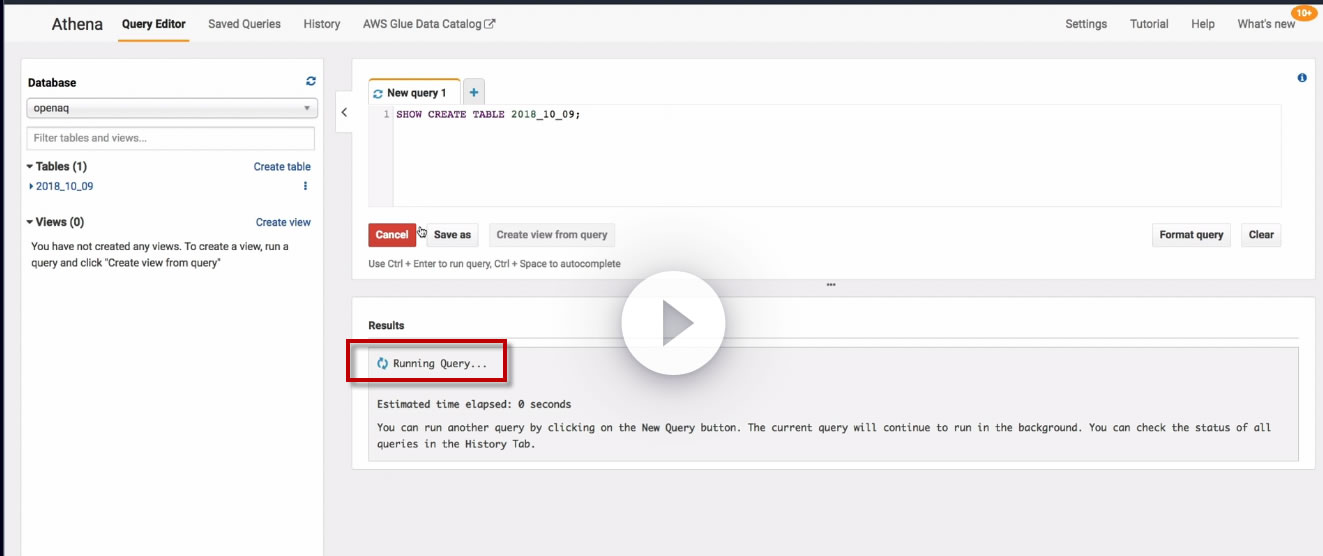The height and width of the screenshot is (556, 1323).
Task: Open the History tab
Action: coord(322,24)
